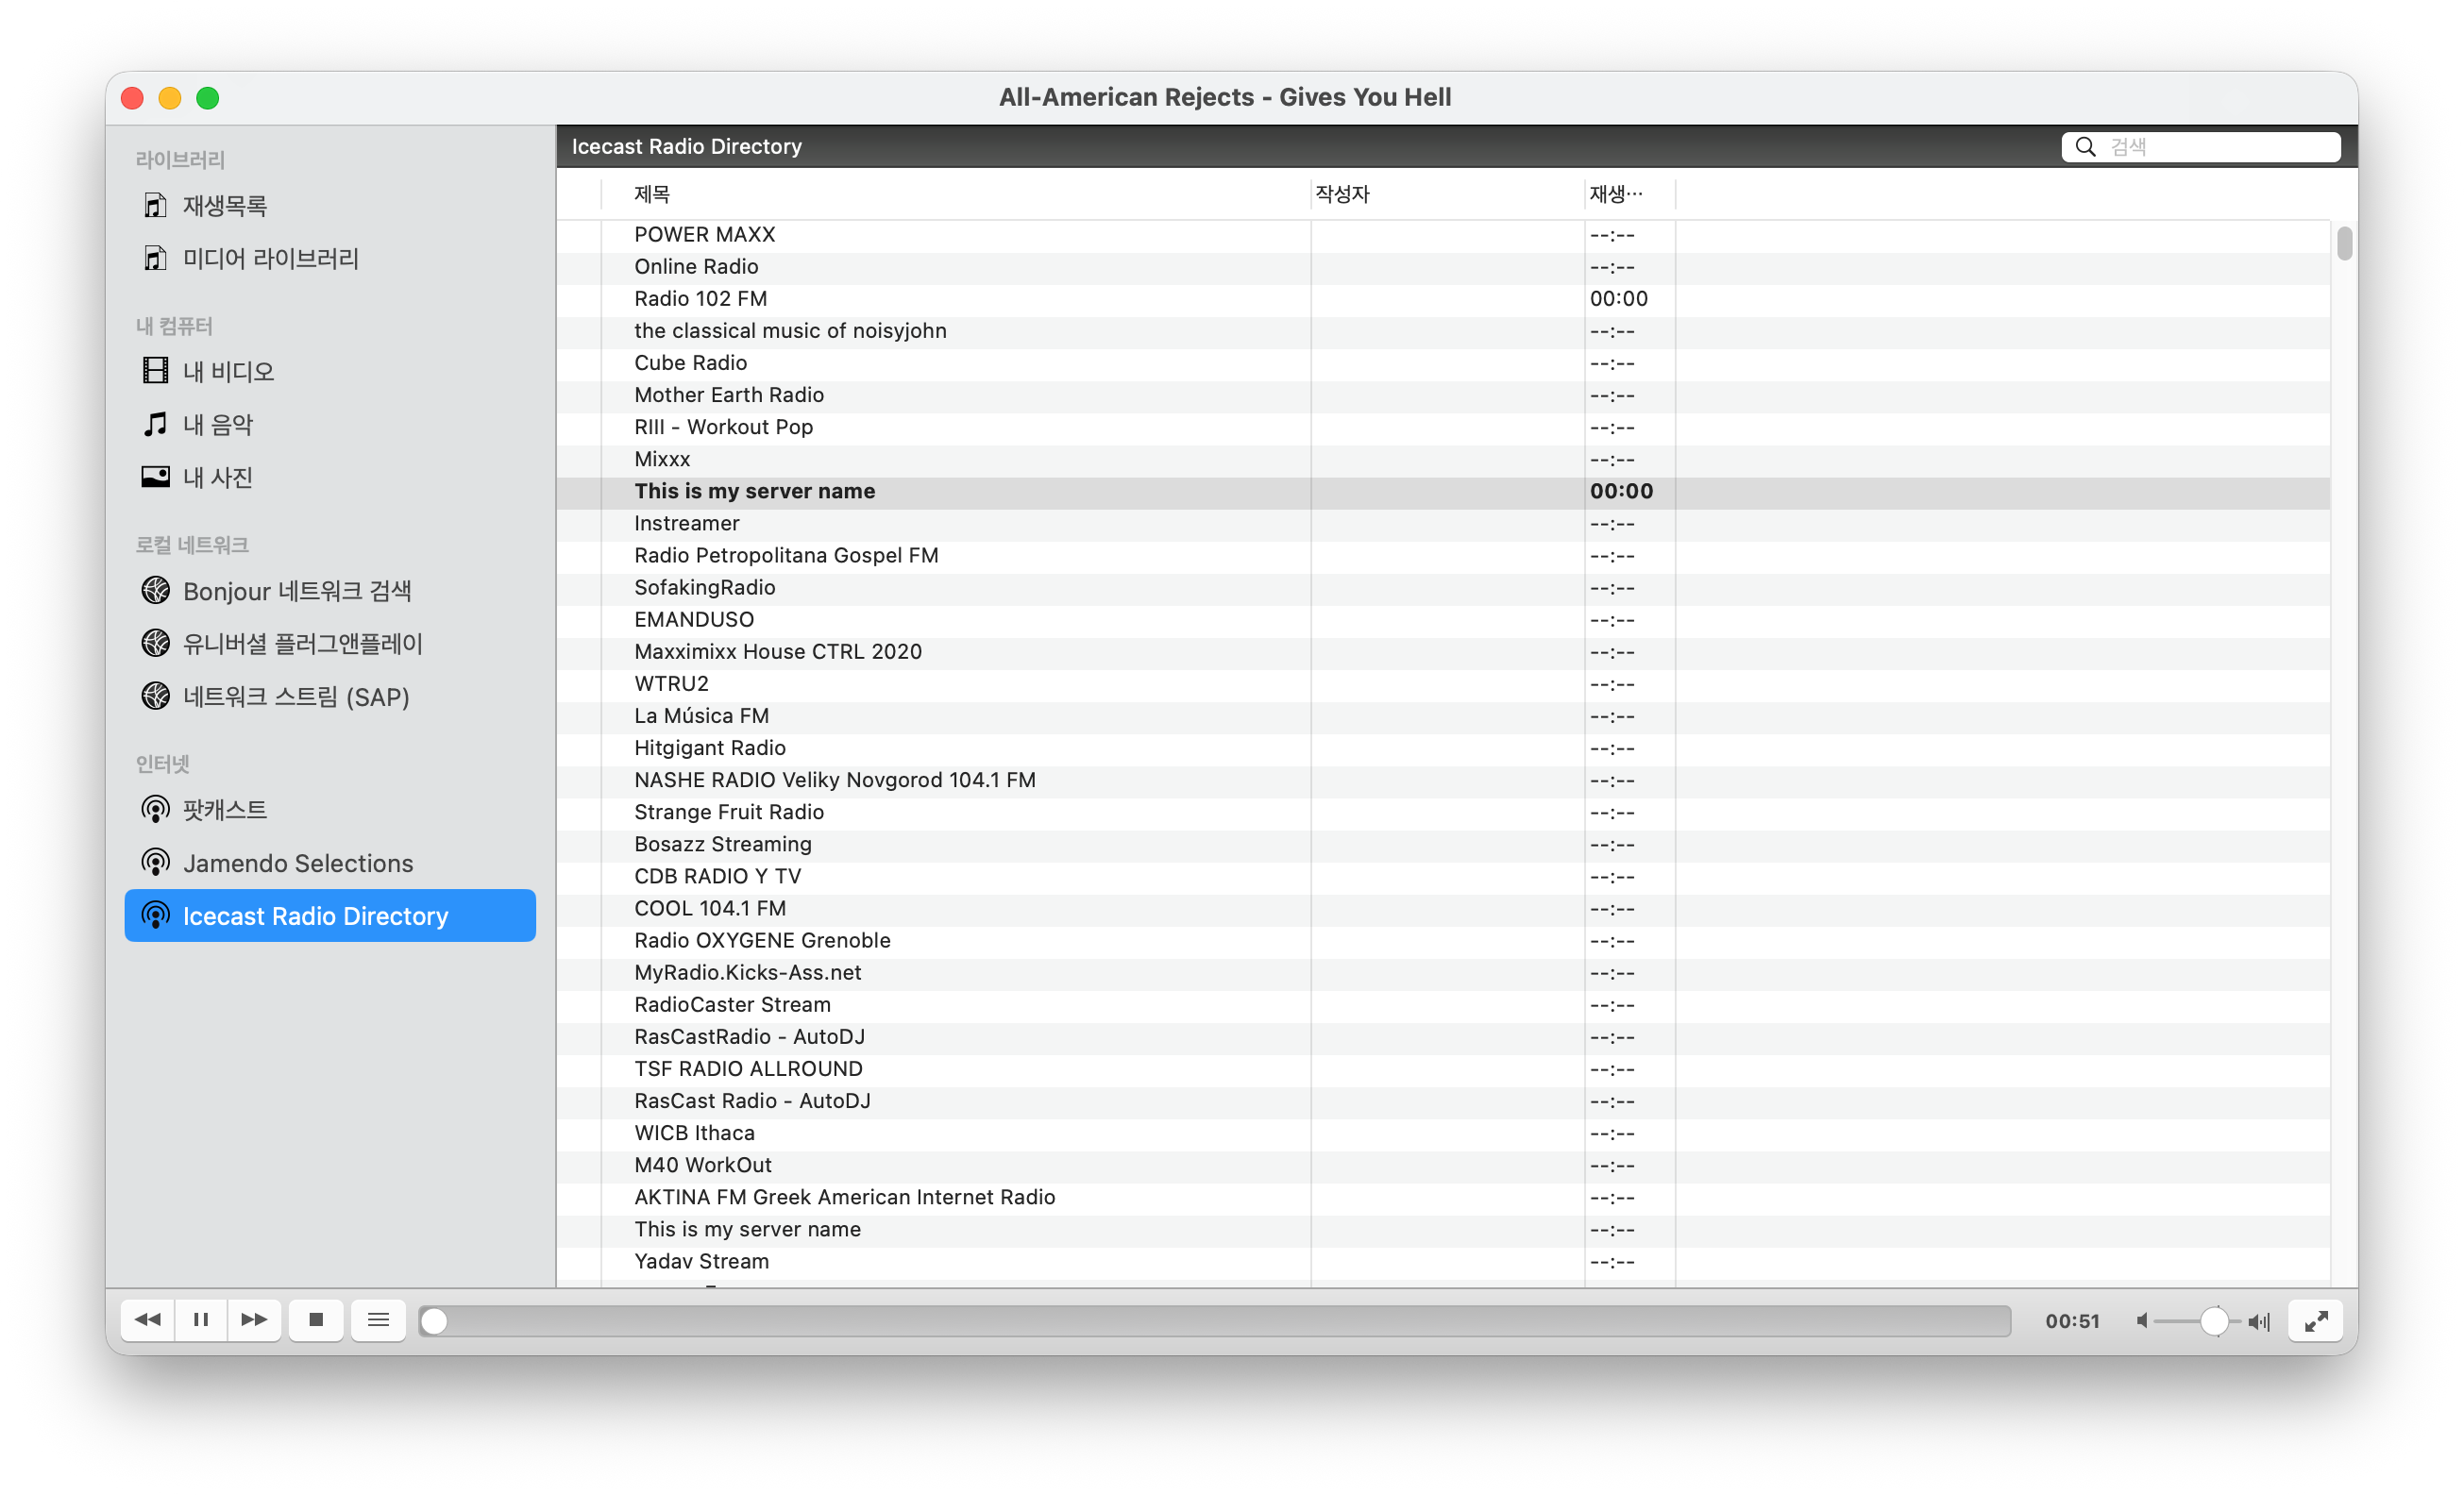The width and height of the screenshot is (2464, 1495).
Task: Select Jamendo Selections in sidebar
Action: 298,863
